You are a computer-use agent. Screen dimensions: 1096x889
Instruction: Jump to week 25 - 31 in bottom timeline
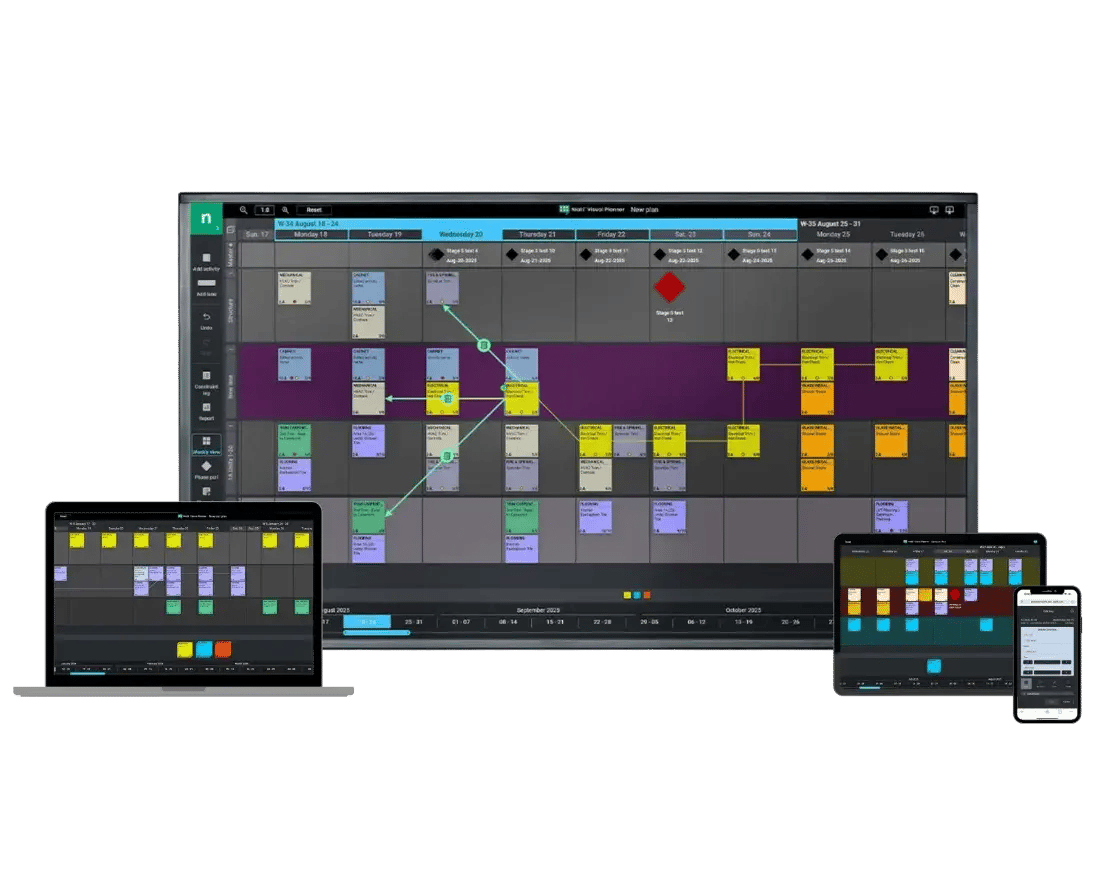point(414,622)
